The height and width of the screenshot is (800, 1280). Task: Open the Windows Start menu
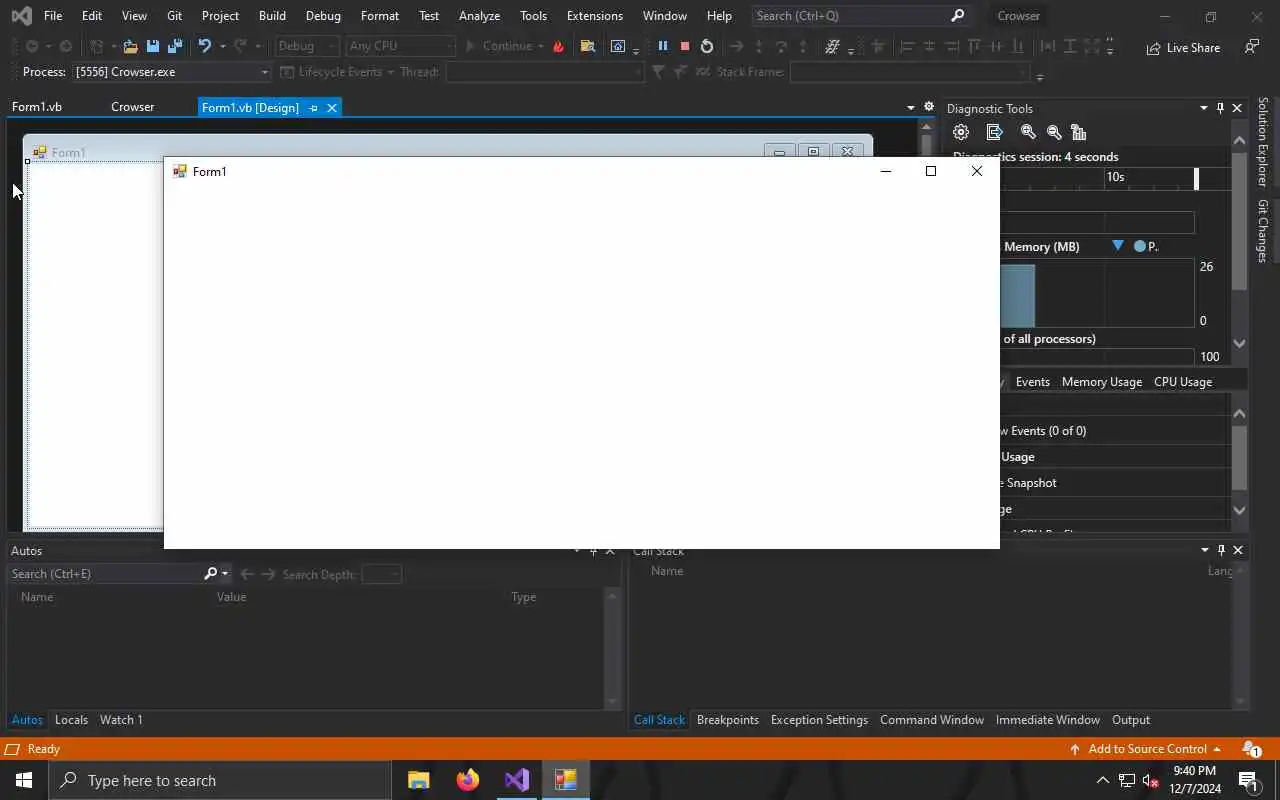pos(24,780)
